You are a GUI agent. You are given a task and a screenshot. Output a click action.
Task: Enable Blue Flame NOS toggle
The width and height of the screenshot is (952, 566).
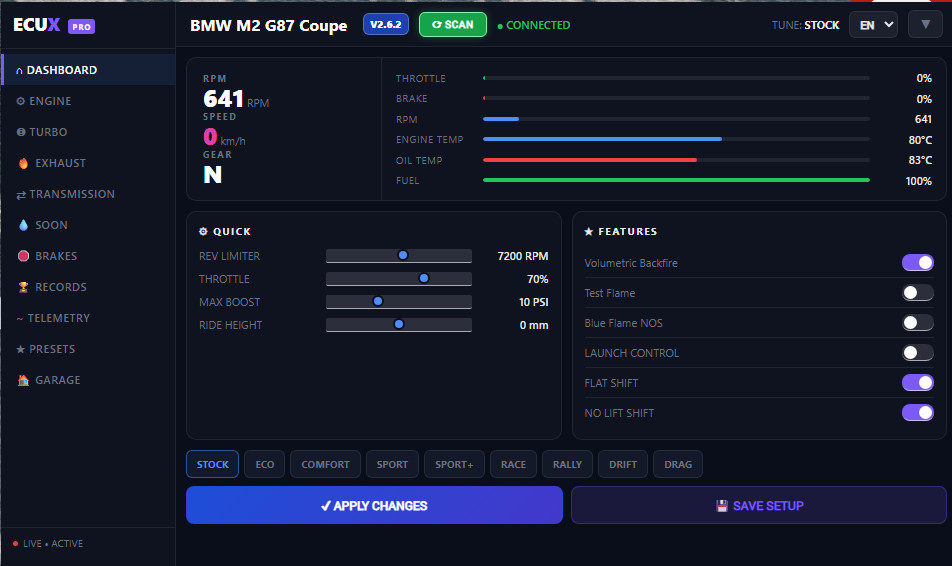point(917,322)
